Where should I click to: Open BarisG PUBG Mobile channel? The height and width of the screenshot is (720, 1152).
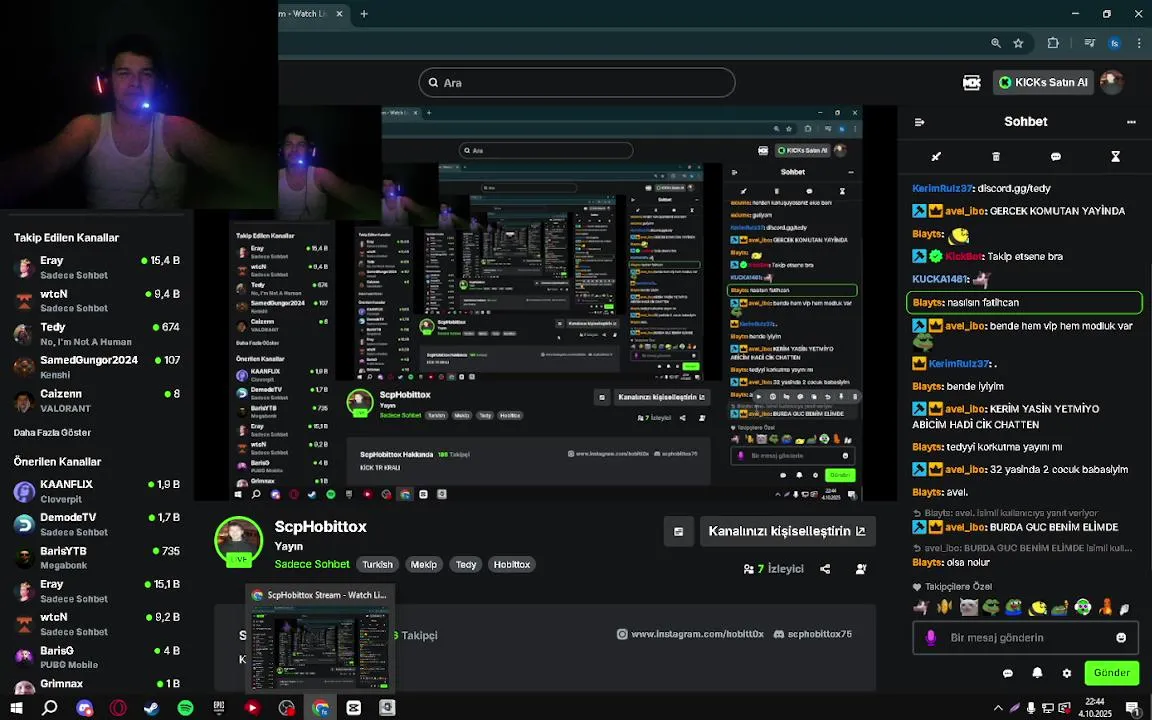coord(97,658)
